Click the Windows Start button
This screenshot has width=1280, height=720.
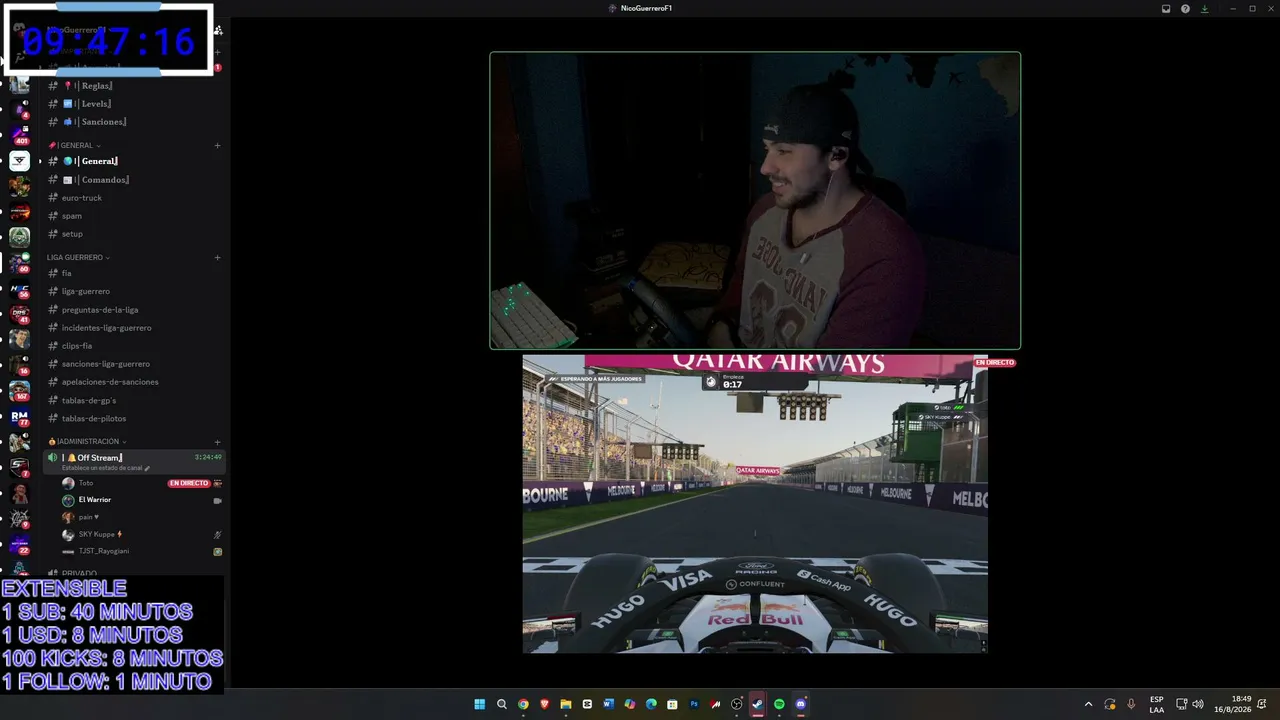coord(480,704)
